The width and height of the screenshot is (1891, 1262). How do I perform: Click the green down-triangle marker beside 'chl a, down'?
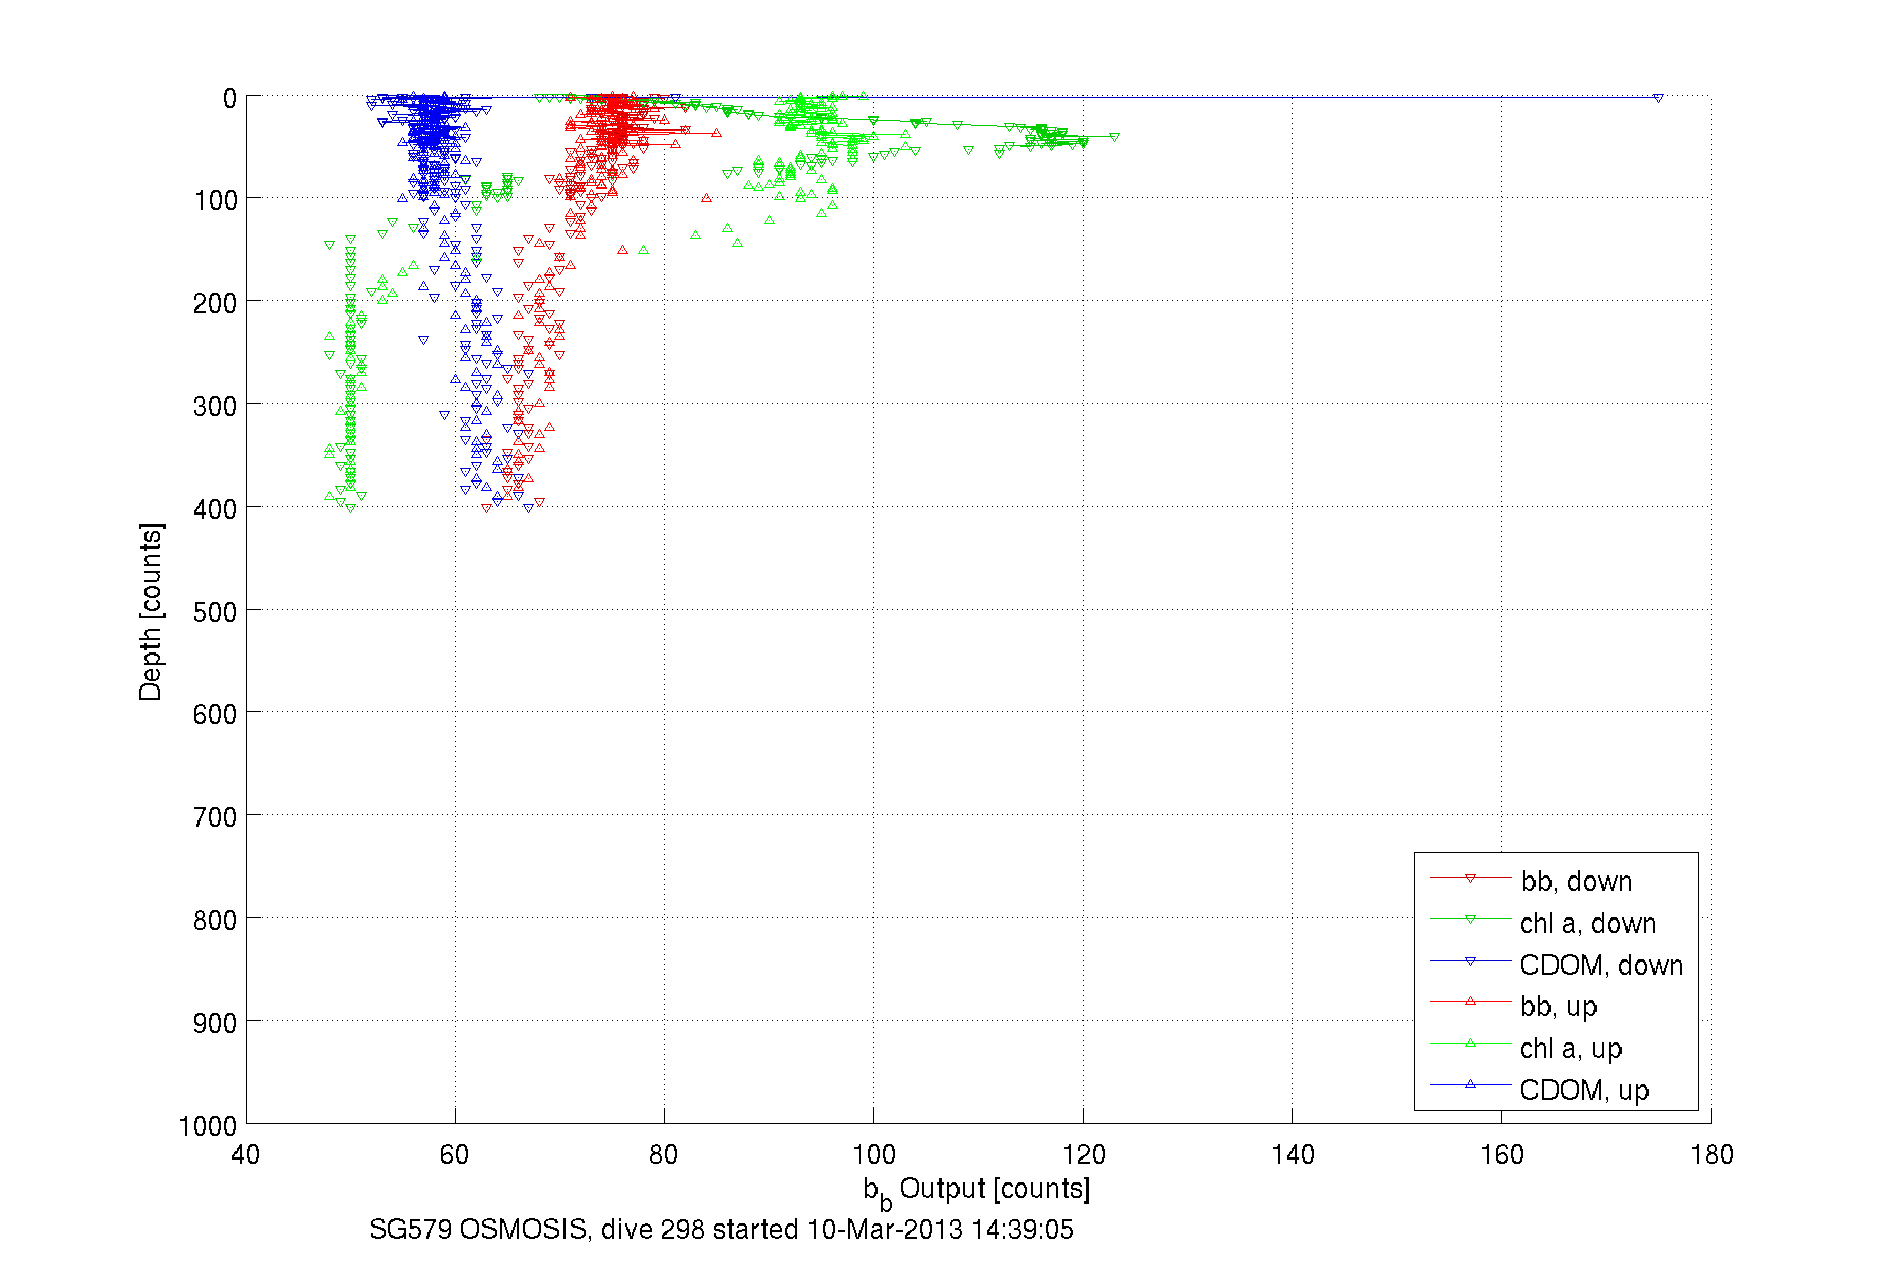pyautogui.click(x=1470, y=919)
